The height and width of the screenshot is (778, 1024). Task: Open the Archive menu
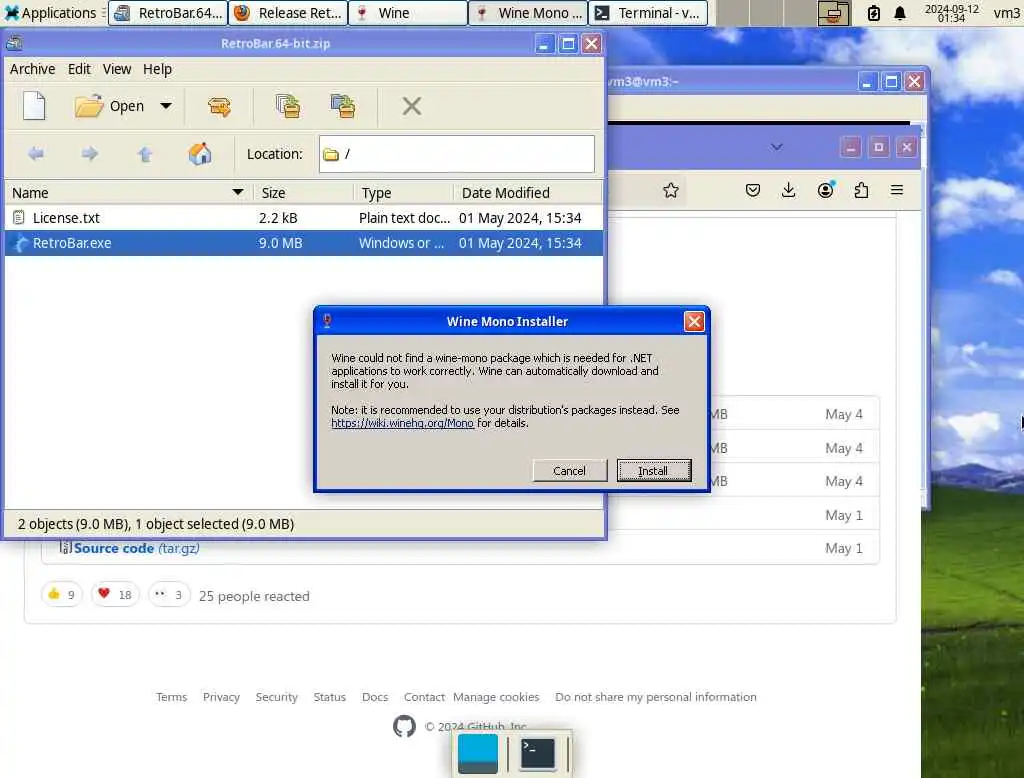(32, 69)
